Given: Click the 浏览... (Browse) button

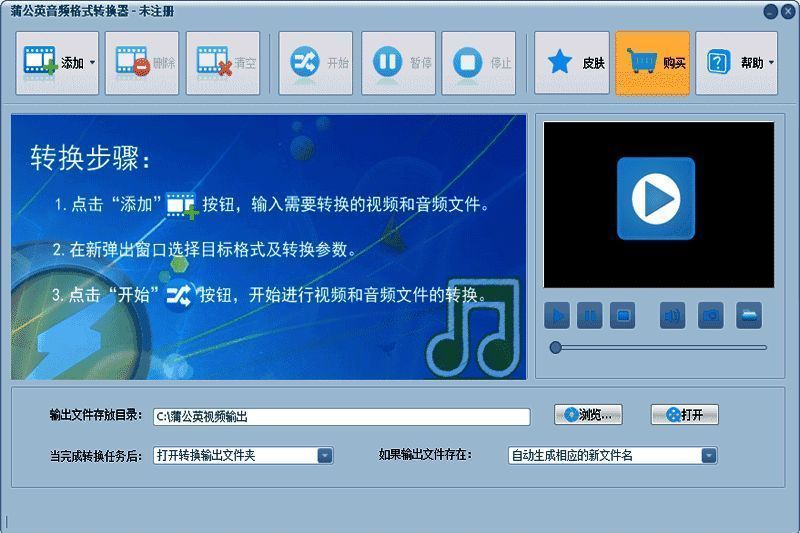Looking at the screenshot, I should 588,415.
